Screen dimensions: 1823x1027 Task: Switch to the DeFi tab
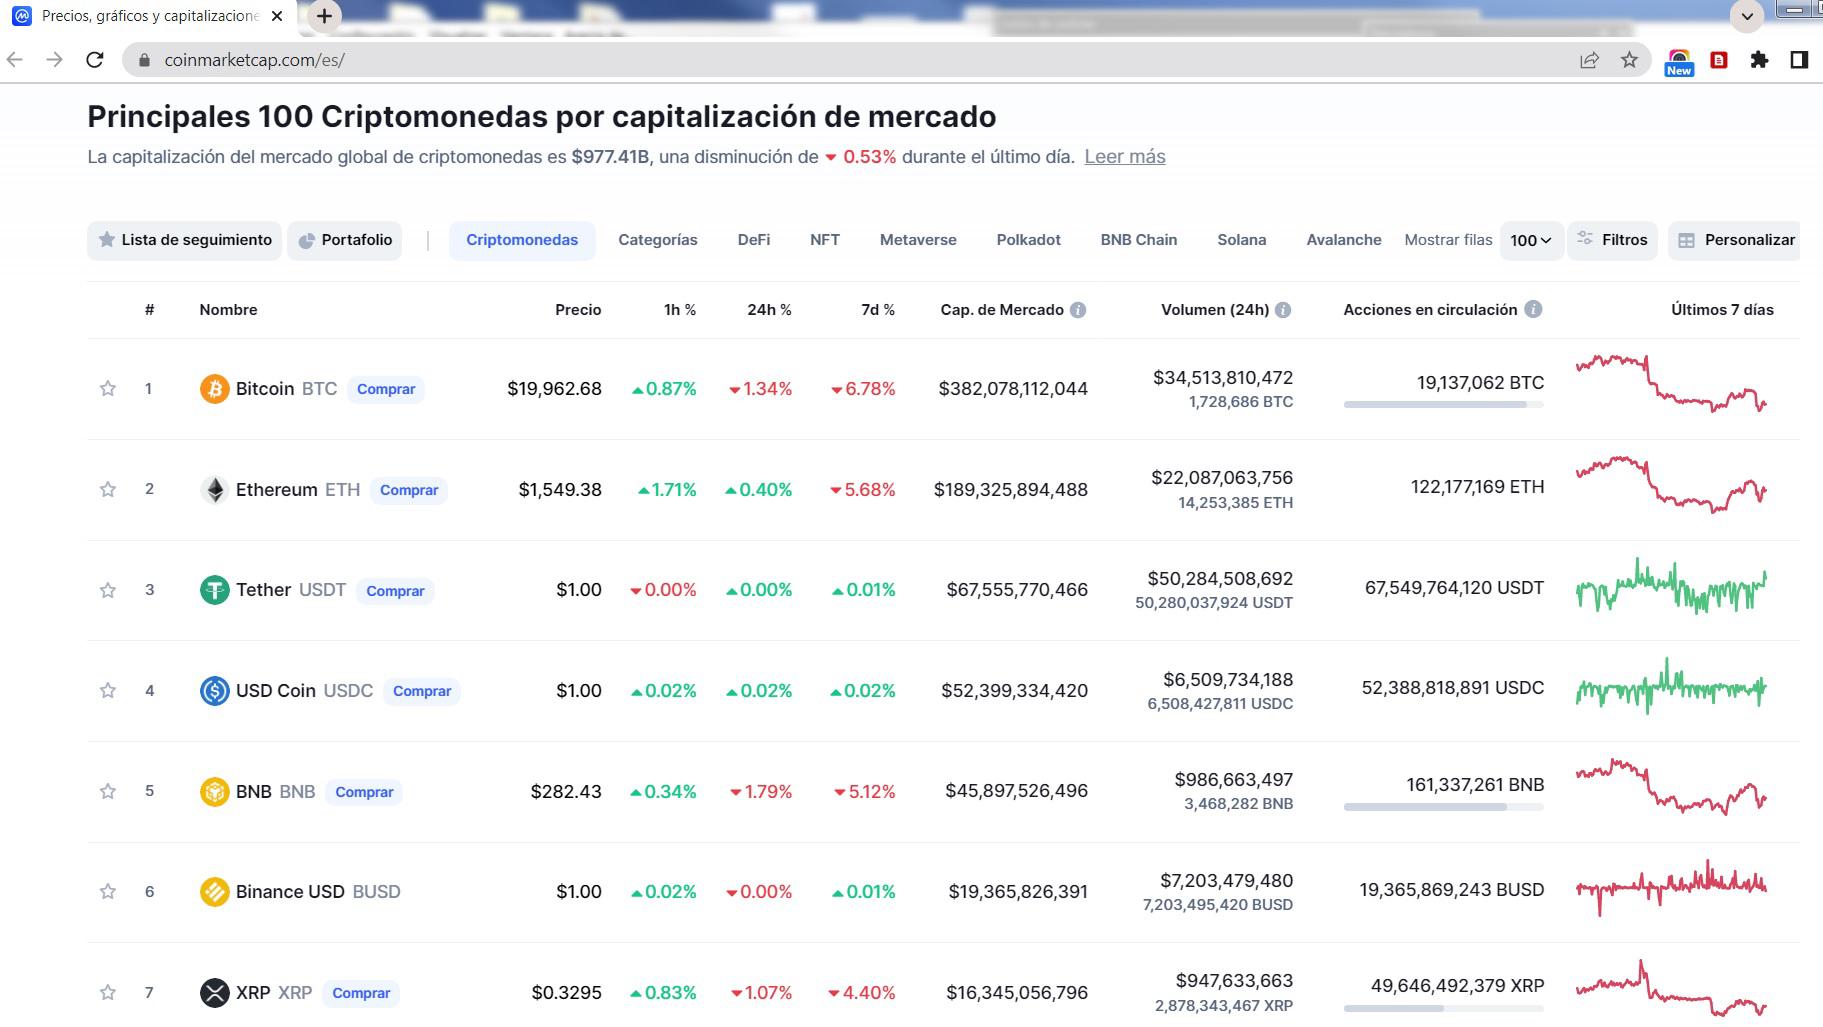click(754, 241)
